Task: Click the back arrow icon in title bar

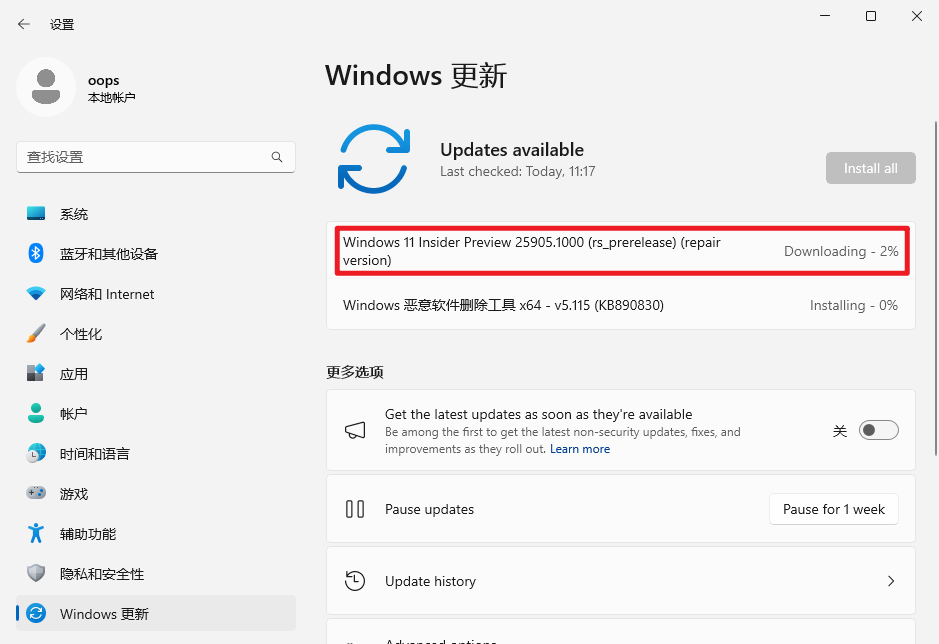Action: pyautogui.click(x=24, y=24)
